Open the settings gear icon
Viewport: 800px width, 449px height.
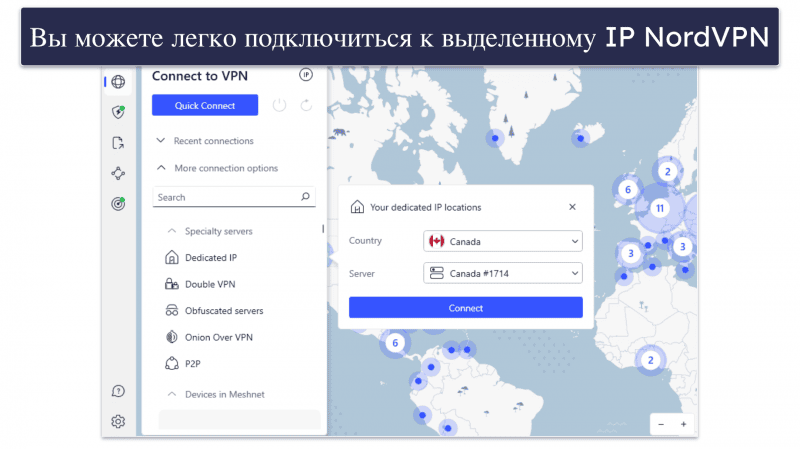[118, 421]
